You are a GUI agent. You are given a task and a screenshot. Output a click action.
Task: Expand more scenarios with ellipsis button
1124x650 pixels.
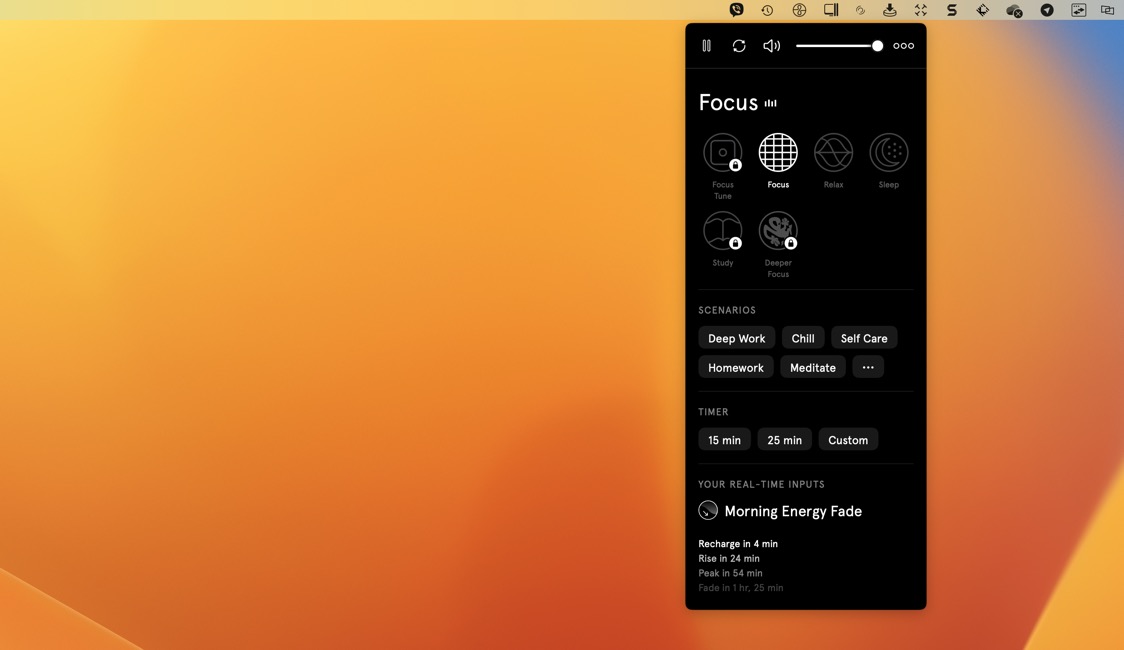868,367
